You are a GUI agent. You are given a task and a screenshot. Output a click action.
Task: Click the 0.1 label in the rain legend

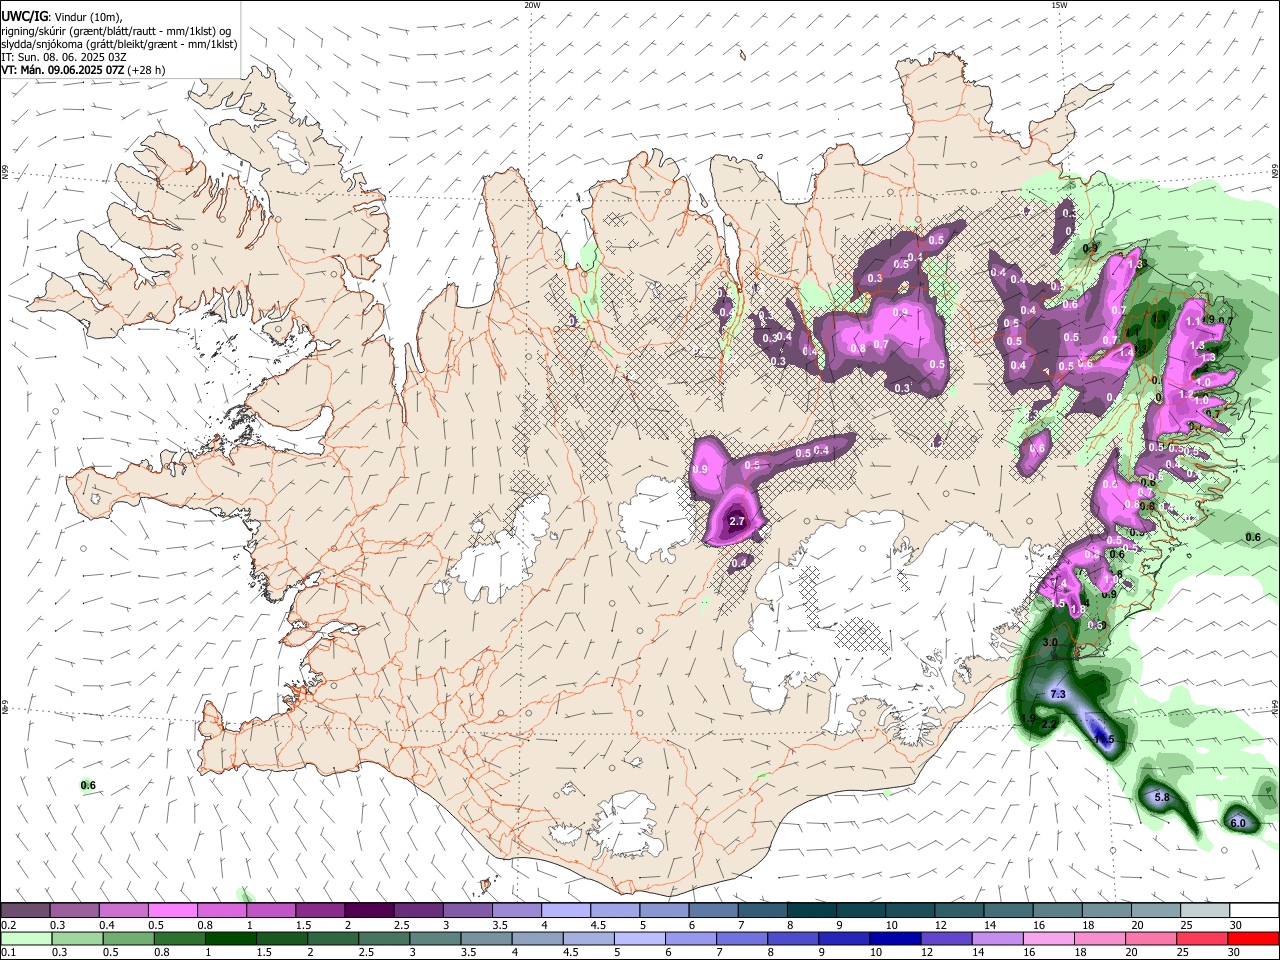(8, 952)
